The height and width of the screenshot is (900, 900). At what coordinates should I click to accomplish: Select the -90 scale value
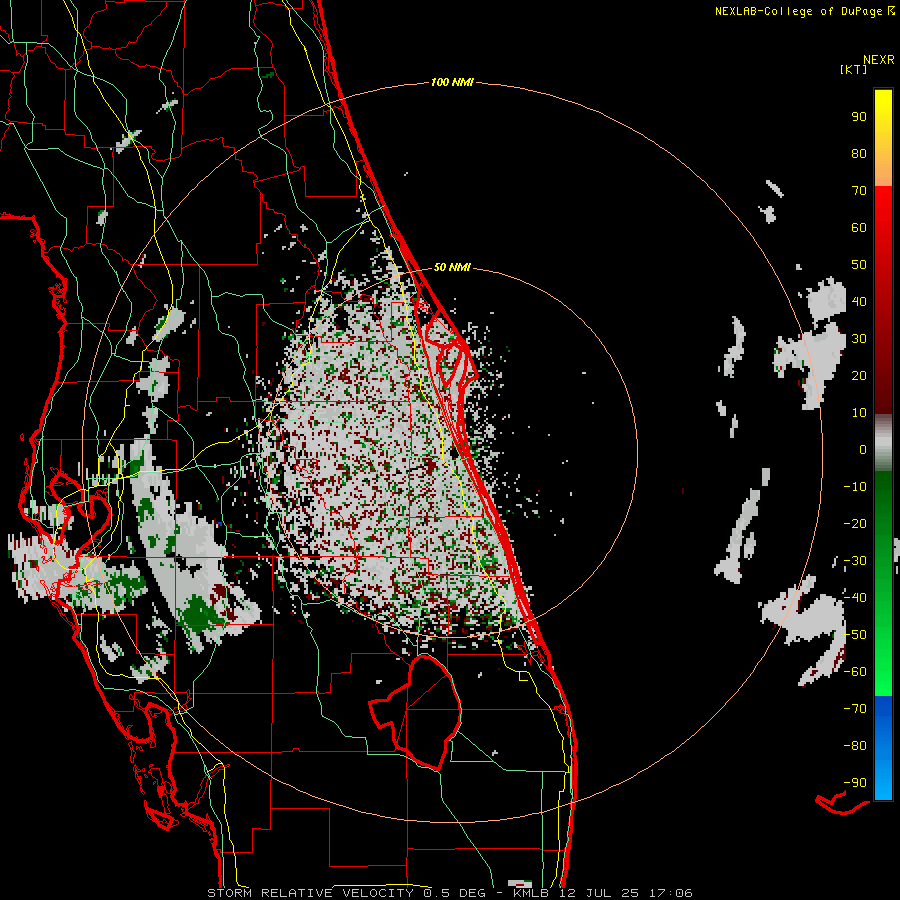(855, 783)
